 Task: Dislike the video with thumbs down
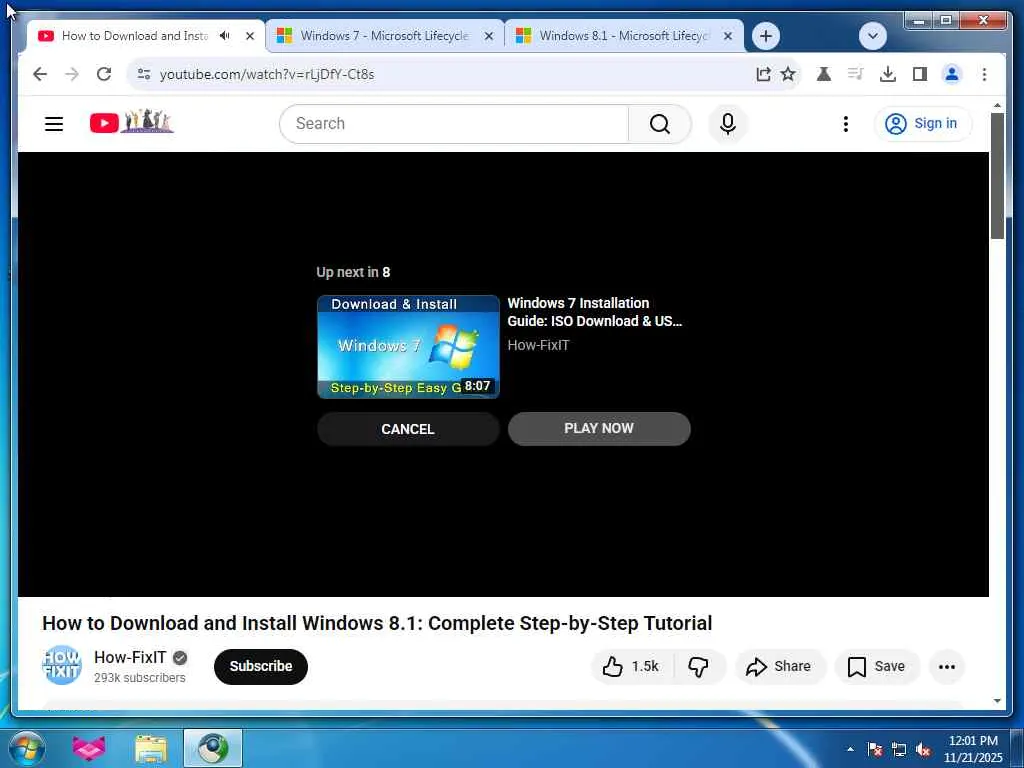[x=699, y=666]
